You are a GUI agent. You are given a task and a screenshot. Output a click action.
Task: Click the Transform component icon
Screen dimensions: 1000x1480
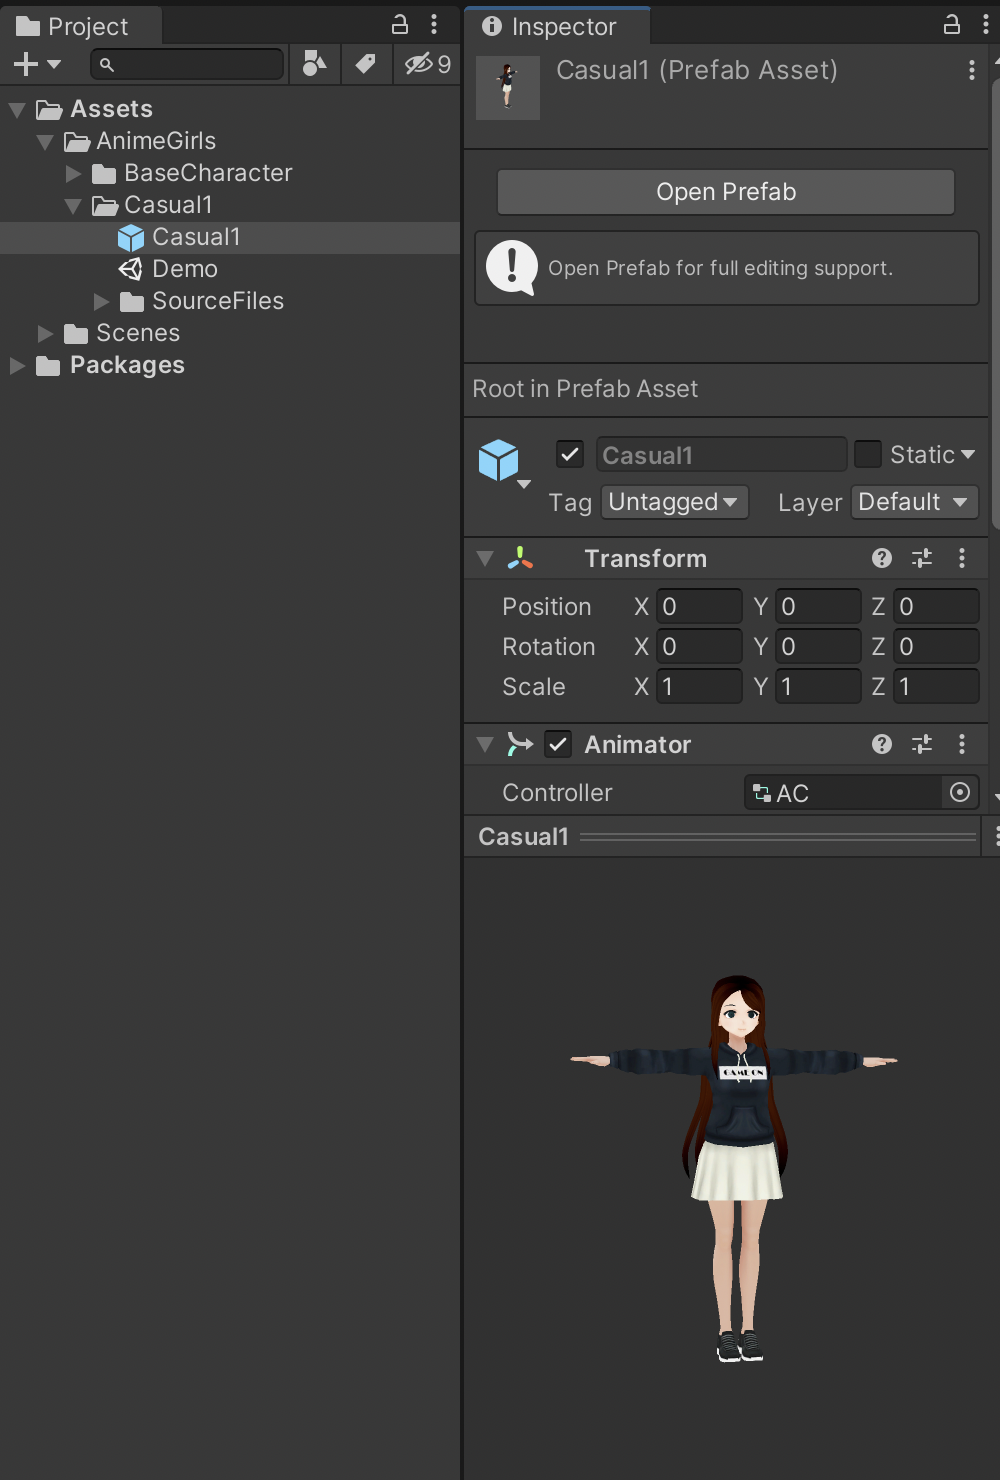pyautogui.click(x=520, y=558)
